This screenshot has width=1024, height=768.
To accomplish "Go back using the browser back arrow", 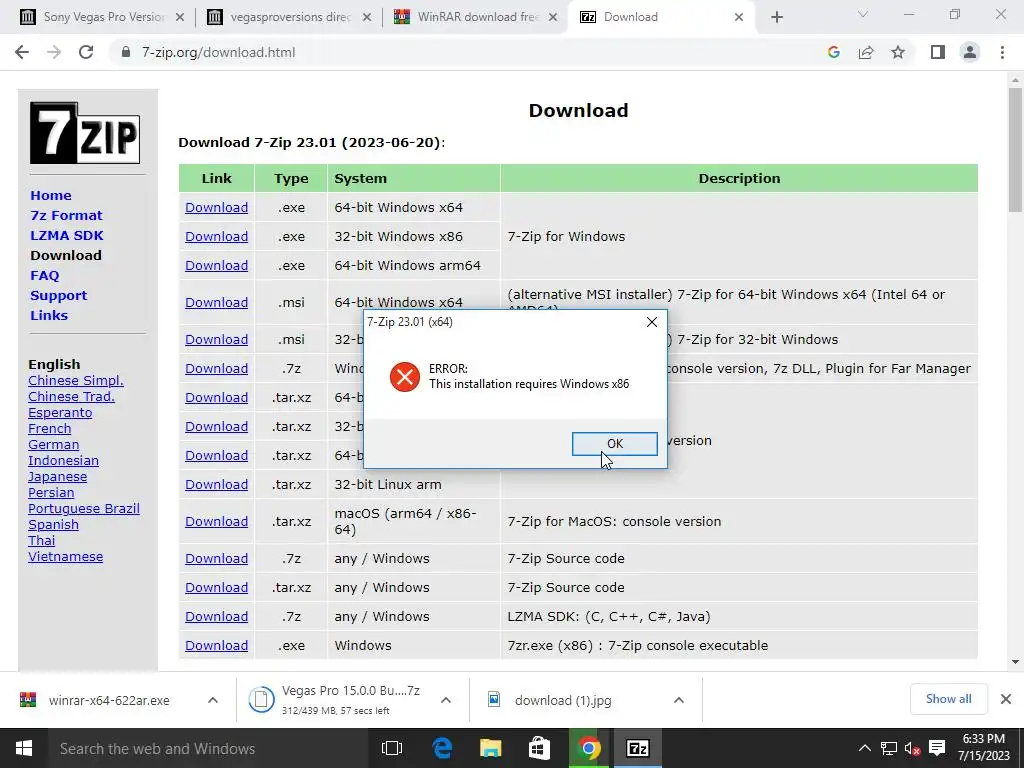I will click(x=22, y=52).
